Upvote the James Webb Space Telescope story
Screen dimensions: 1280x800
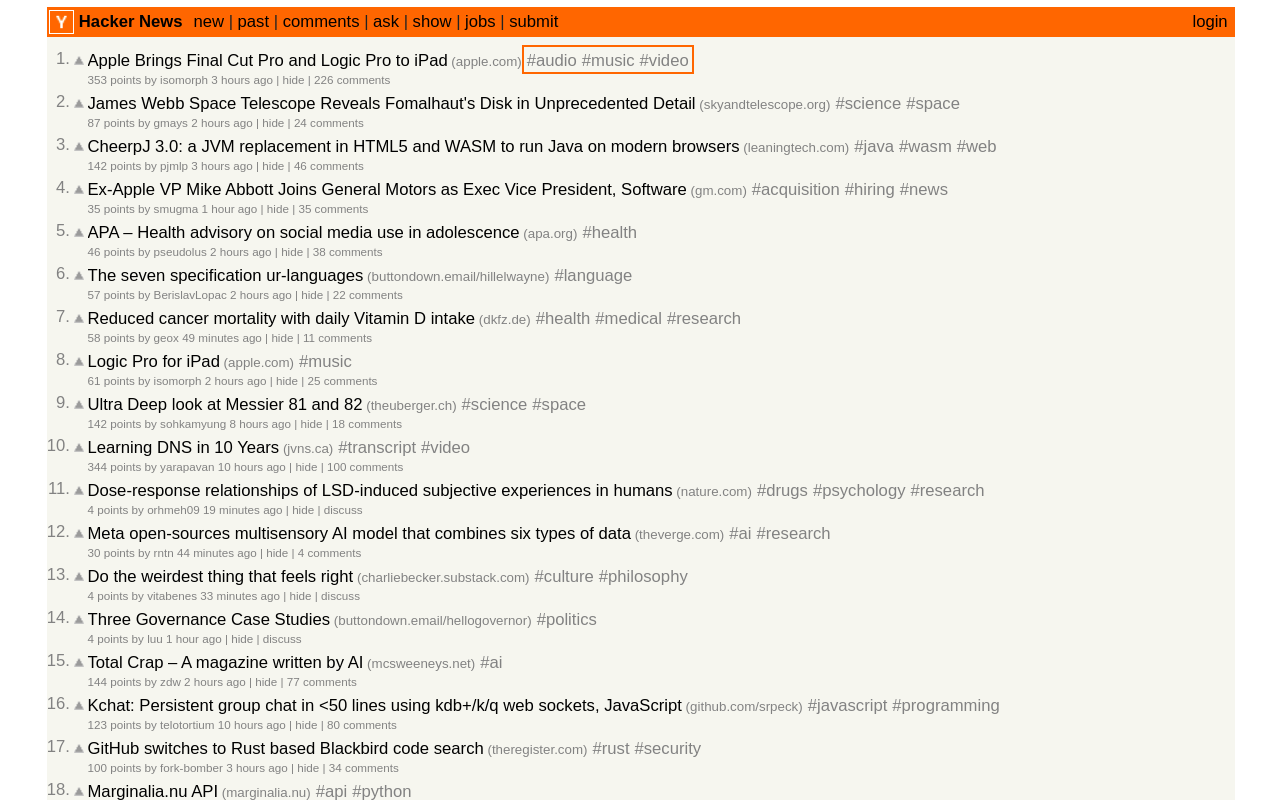click(x=79, y=104)
